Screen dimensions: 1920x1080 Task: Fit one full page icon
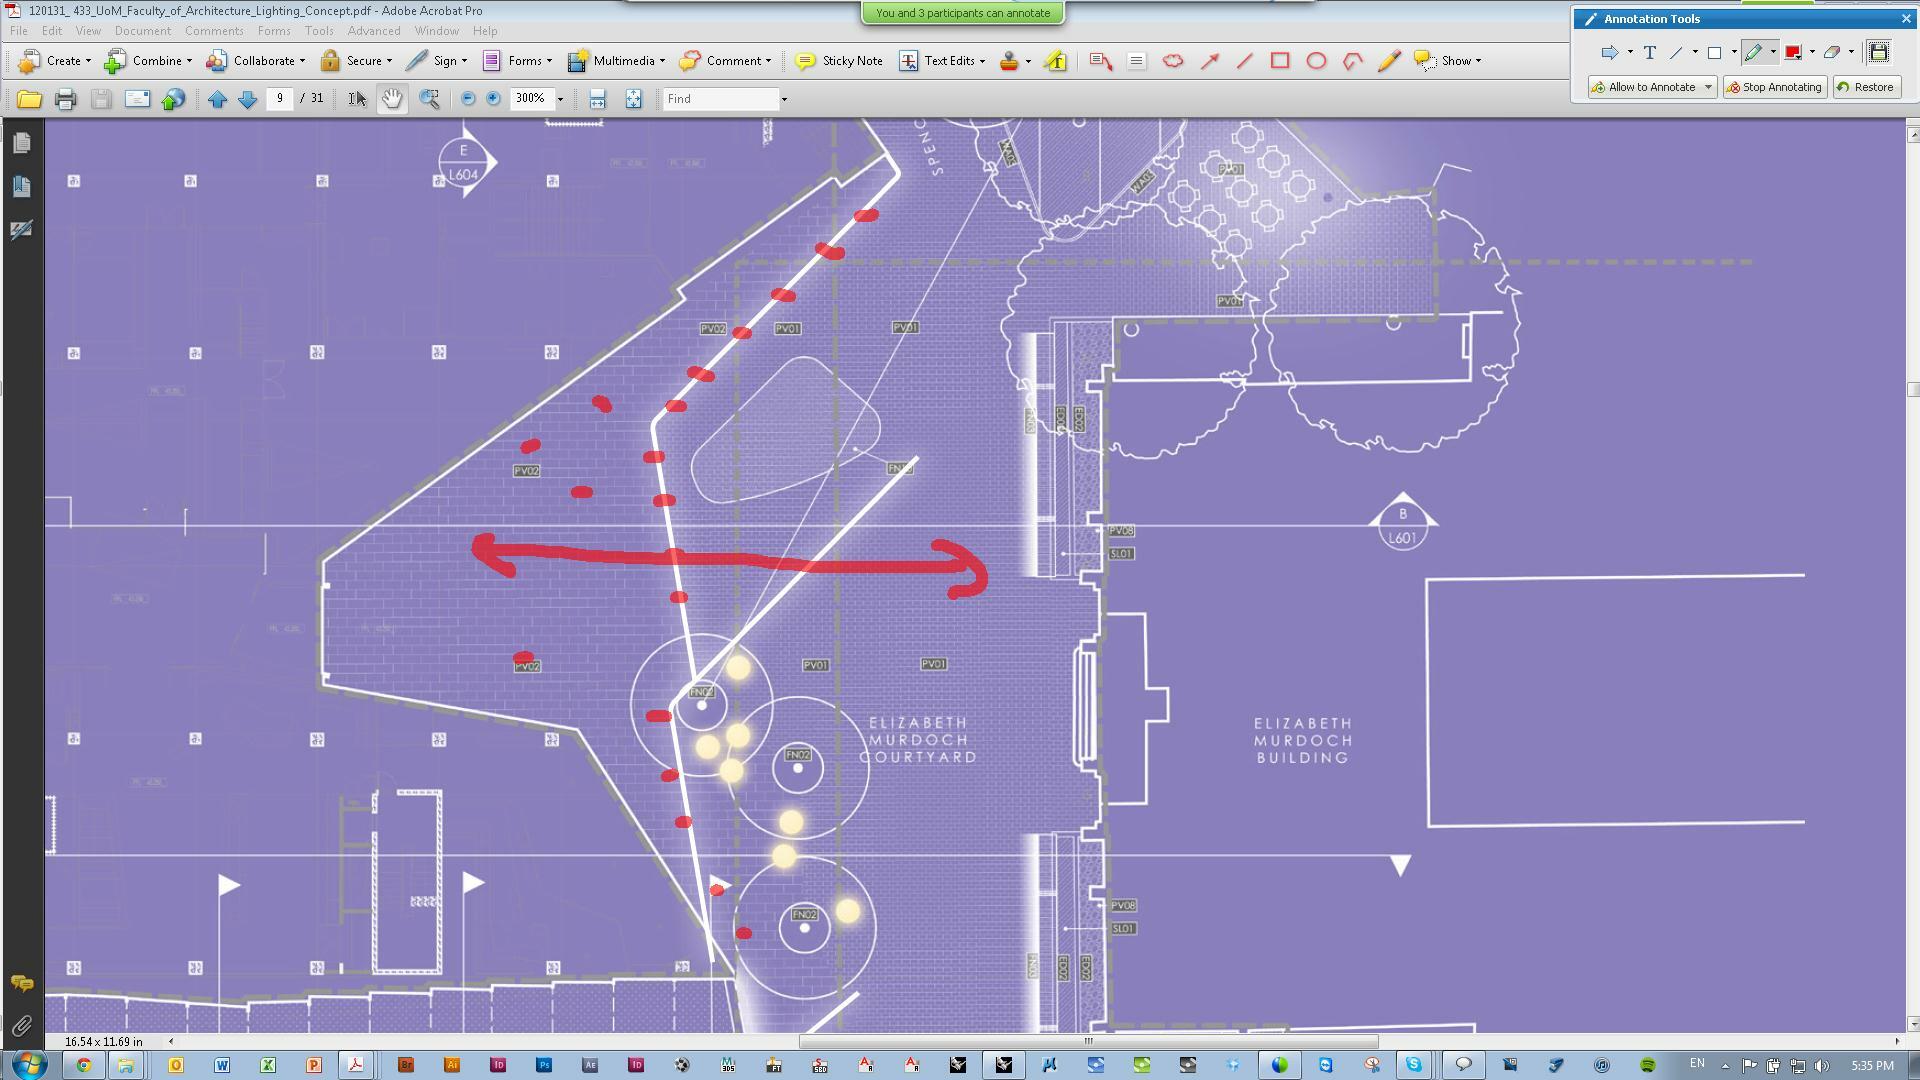pyautogui.click(x=633, y=99)
